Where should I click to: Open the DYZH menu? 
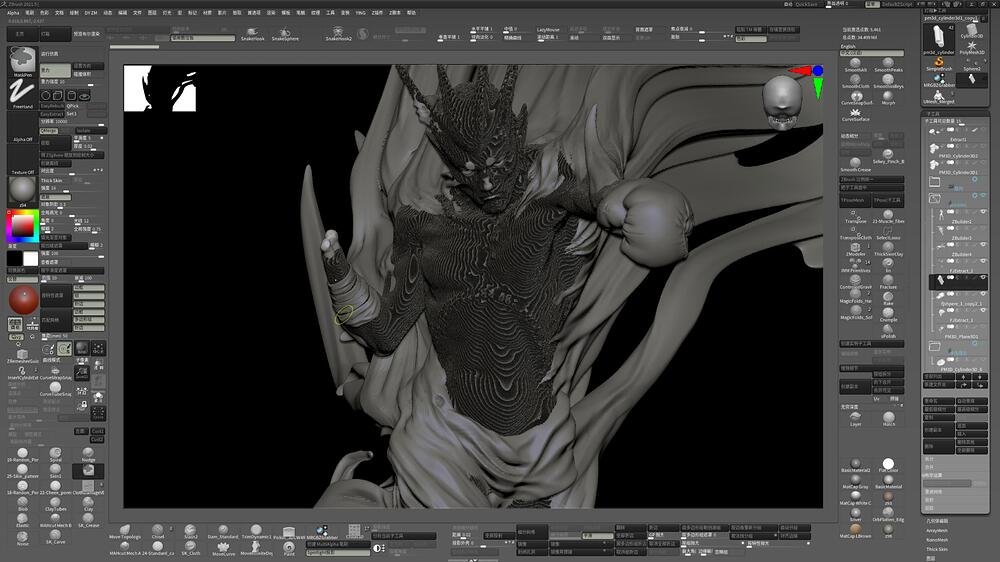(x=91, y=13)
